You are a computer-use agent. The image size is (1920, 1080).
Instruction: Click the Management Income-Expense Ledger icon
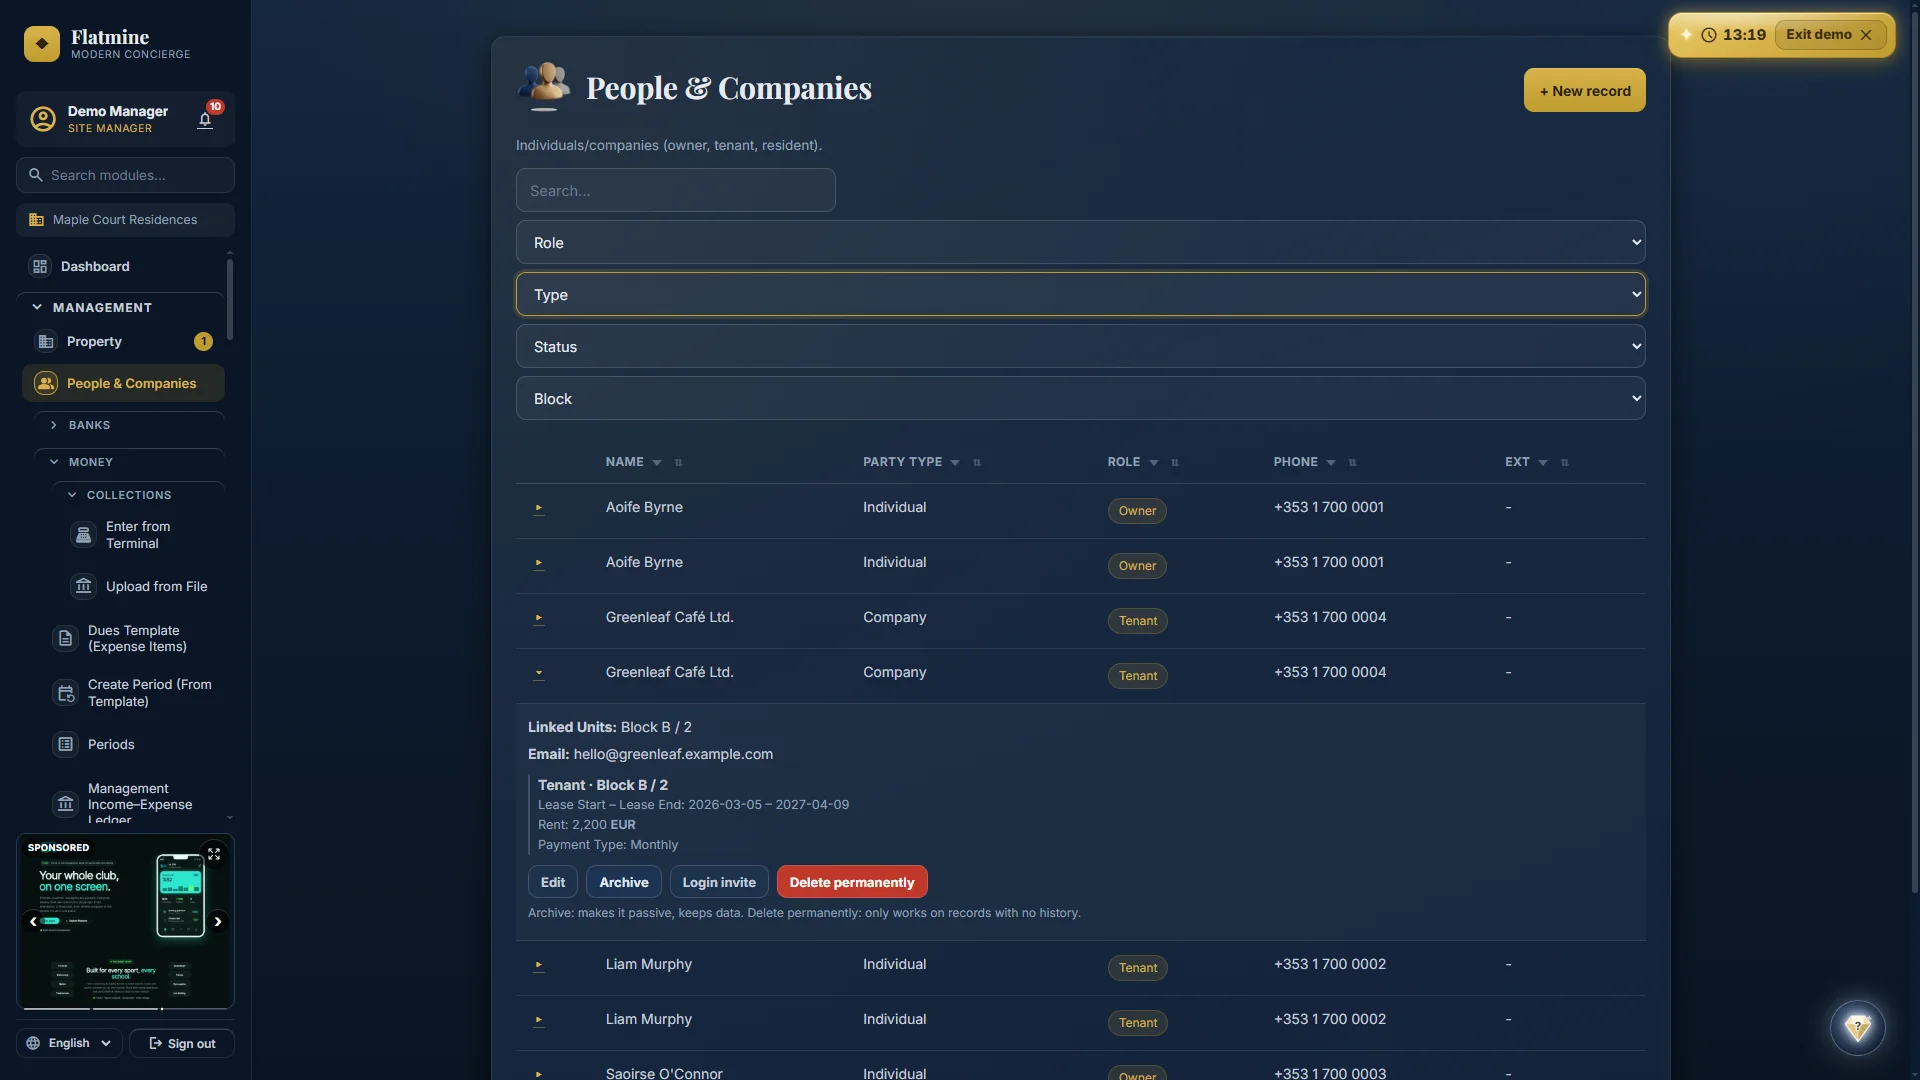(66, 804)
